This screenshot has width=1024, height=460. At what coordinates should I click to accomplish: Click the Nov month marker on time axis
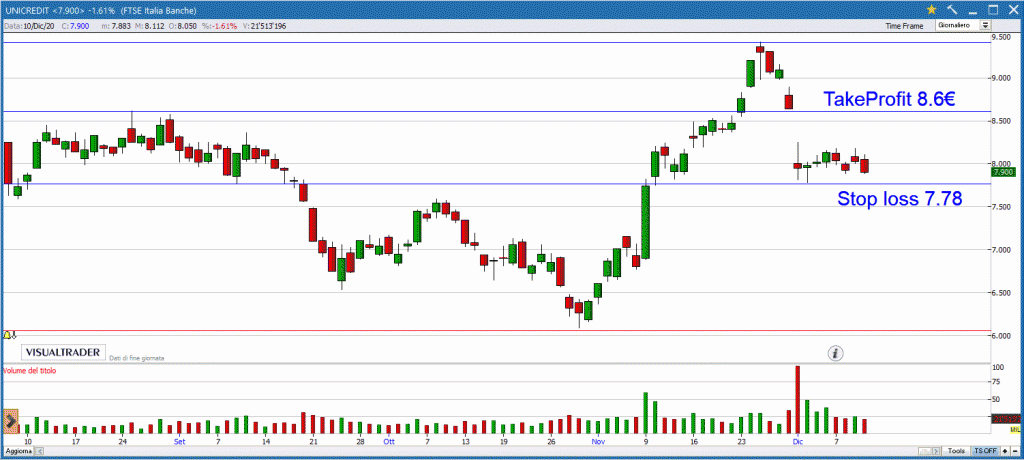[598, 442]
